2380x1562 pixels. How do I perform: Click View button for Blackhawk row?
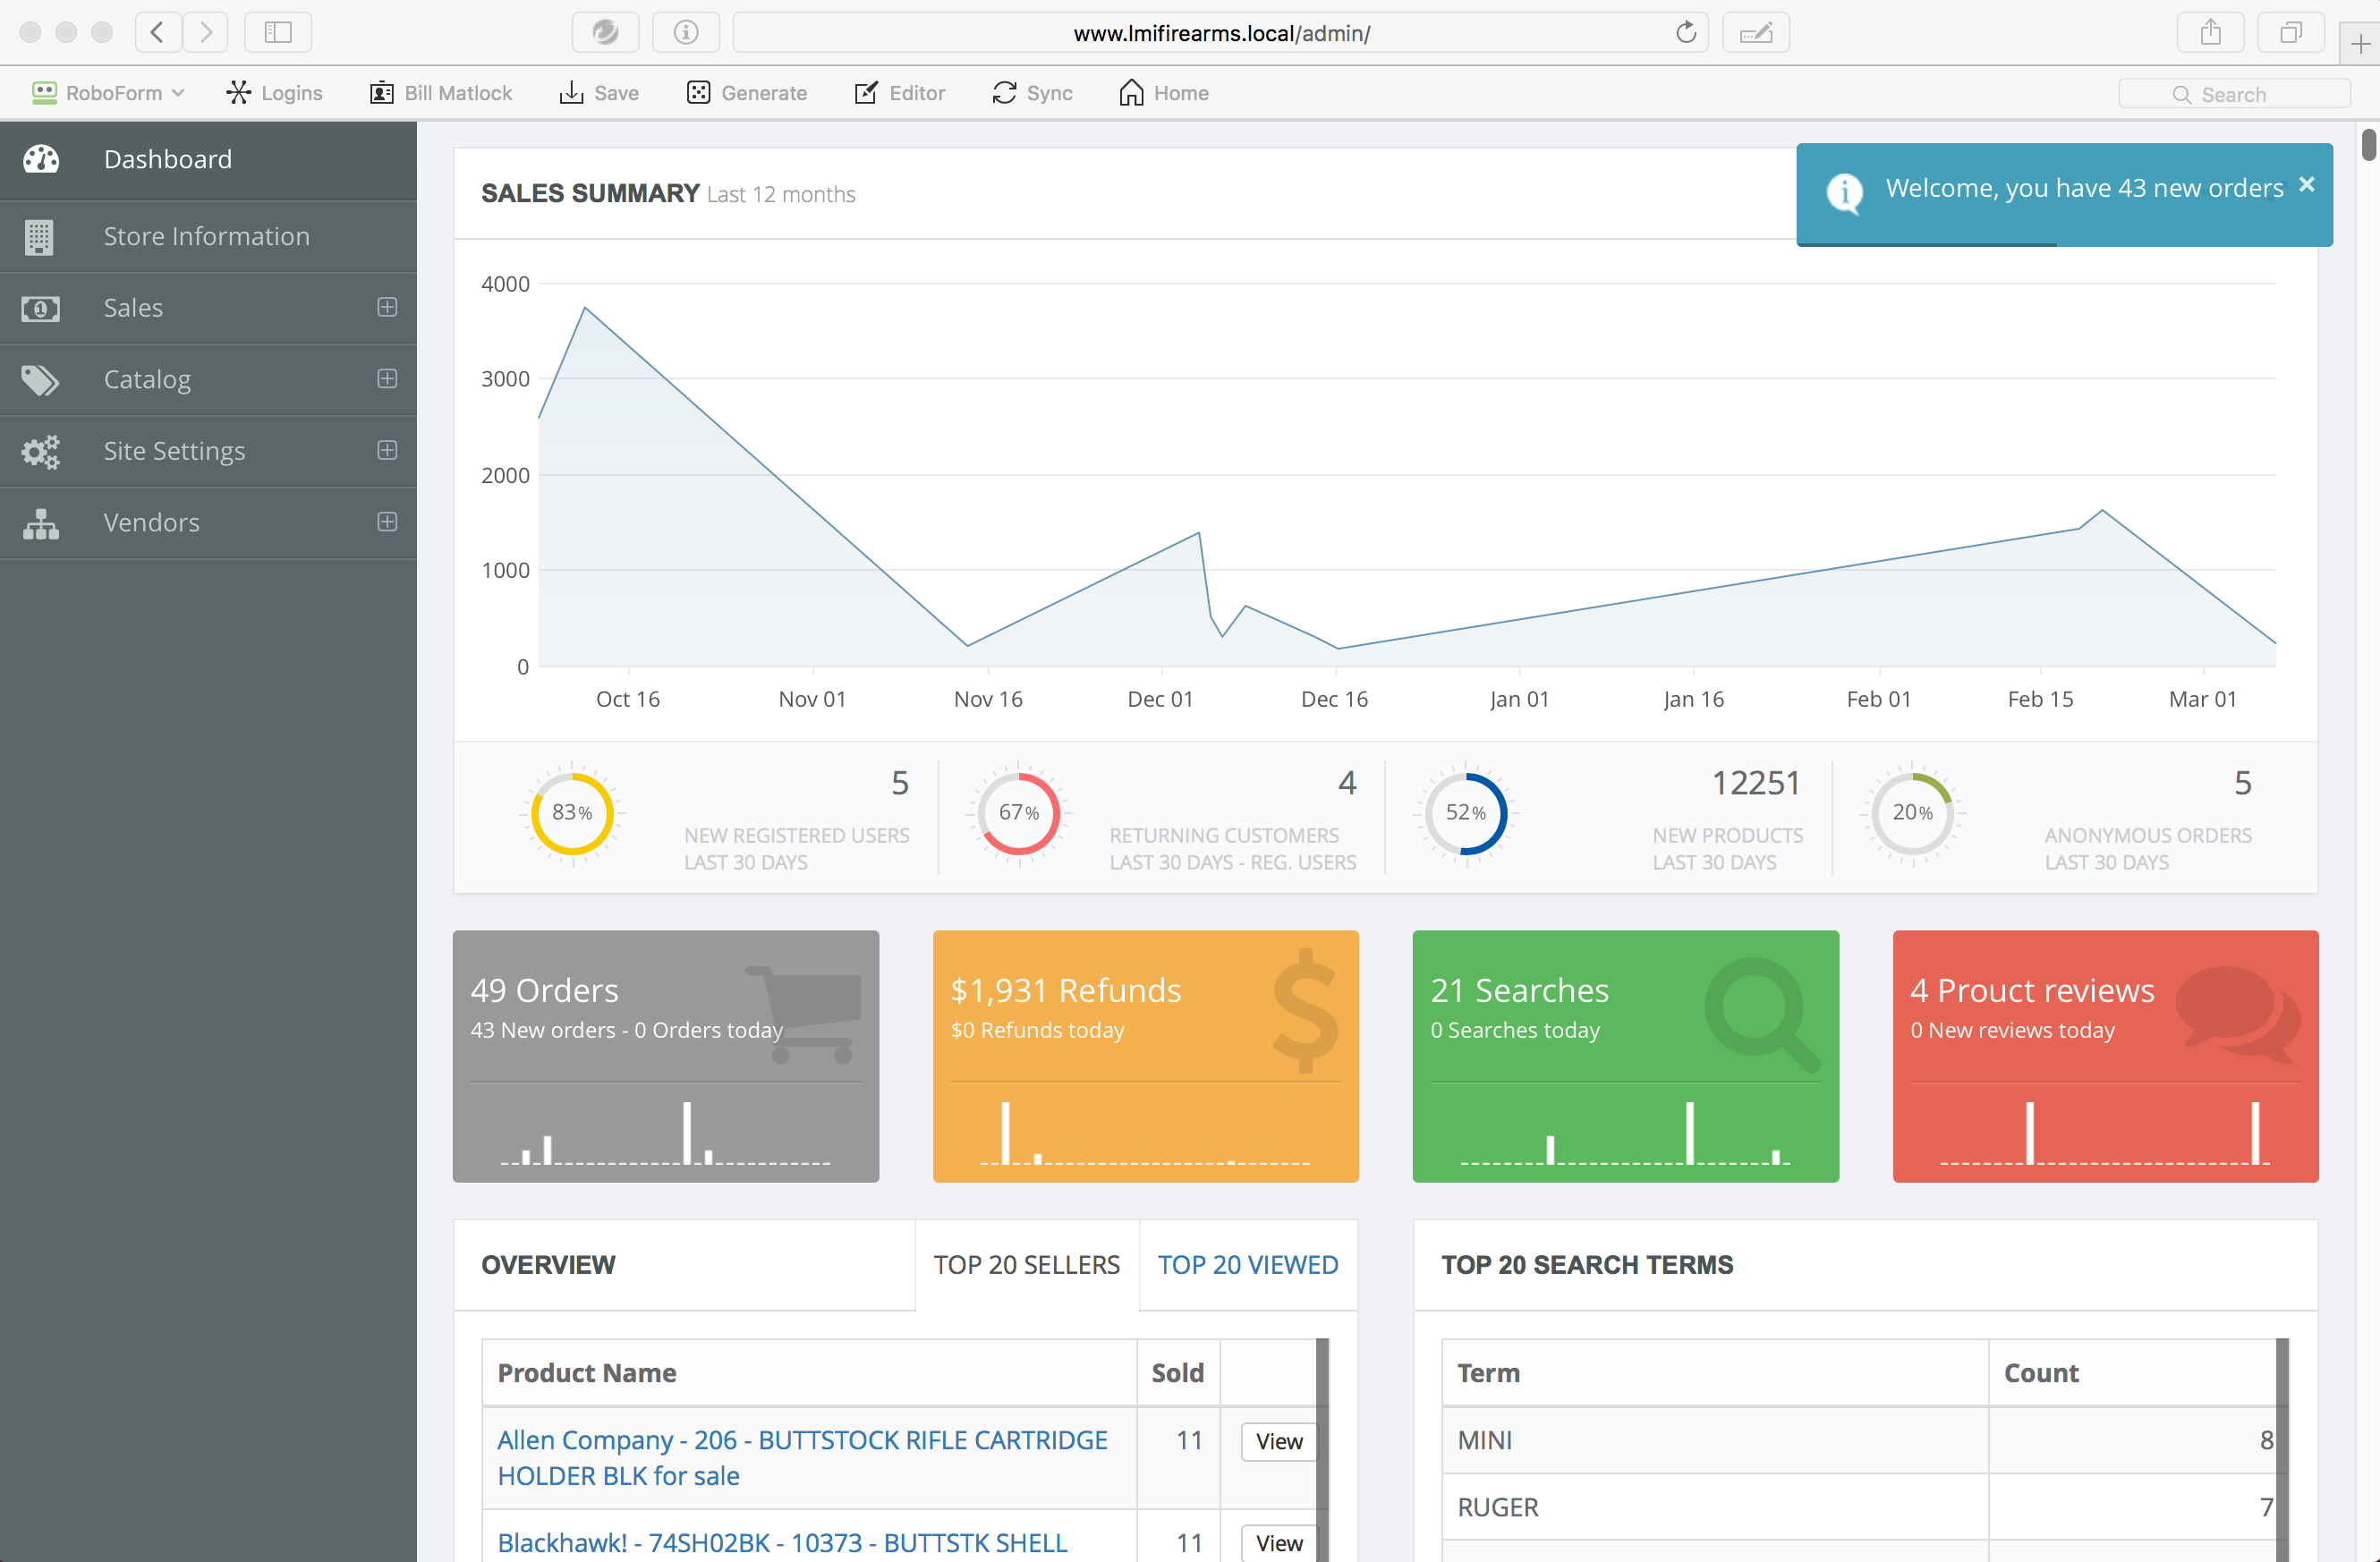[1279, 1543]
